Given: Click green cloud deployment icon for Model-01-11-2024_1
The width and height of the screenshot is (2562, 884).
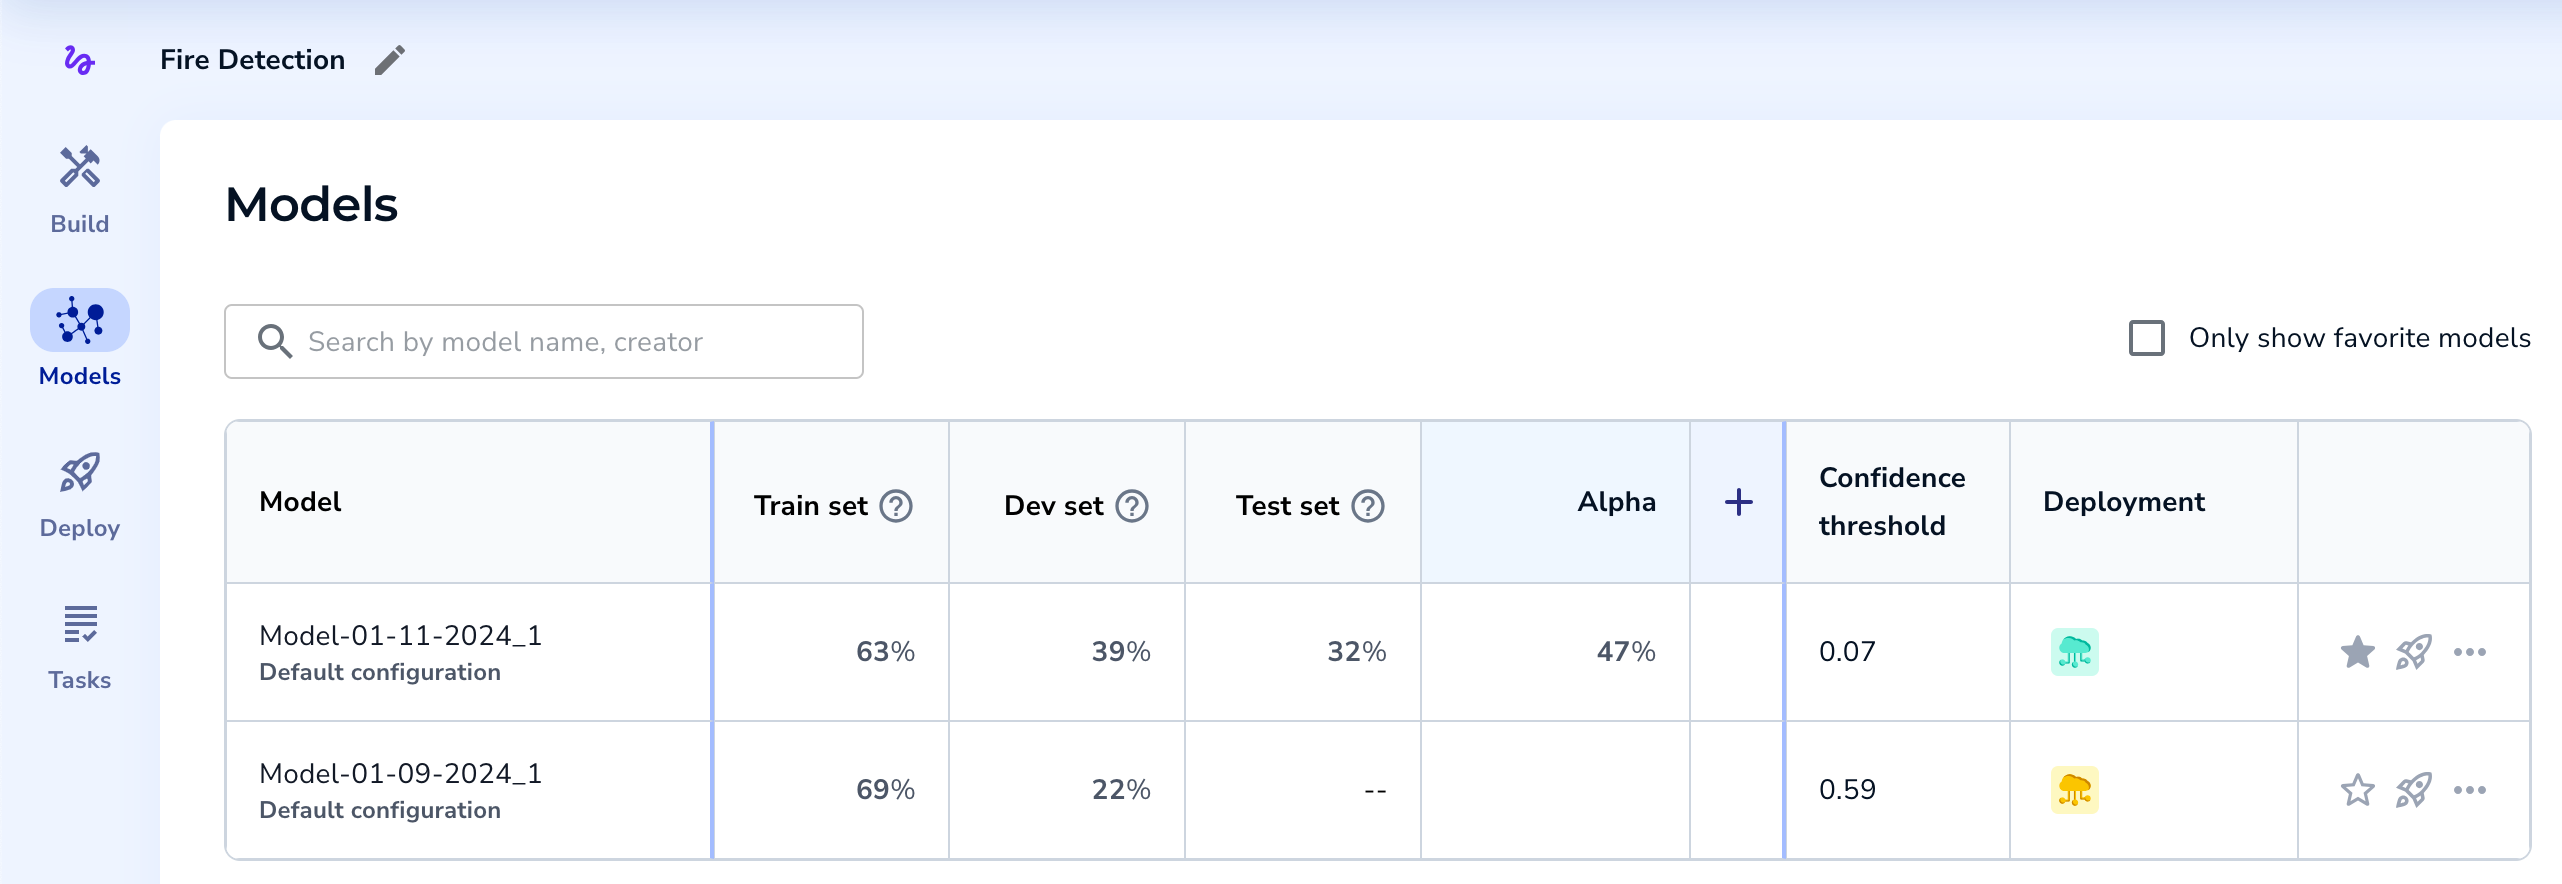Looking at the screenshot, I should pyautogui.click(x=2074, y=652).
